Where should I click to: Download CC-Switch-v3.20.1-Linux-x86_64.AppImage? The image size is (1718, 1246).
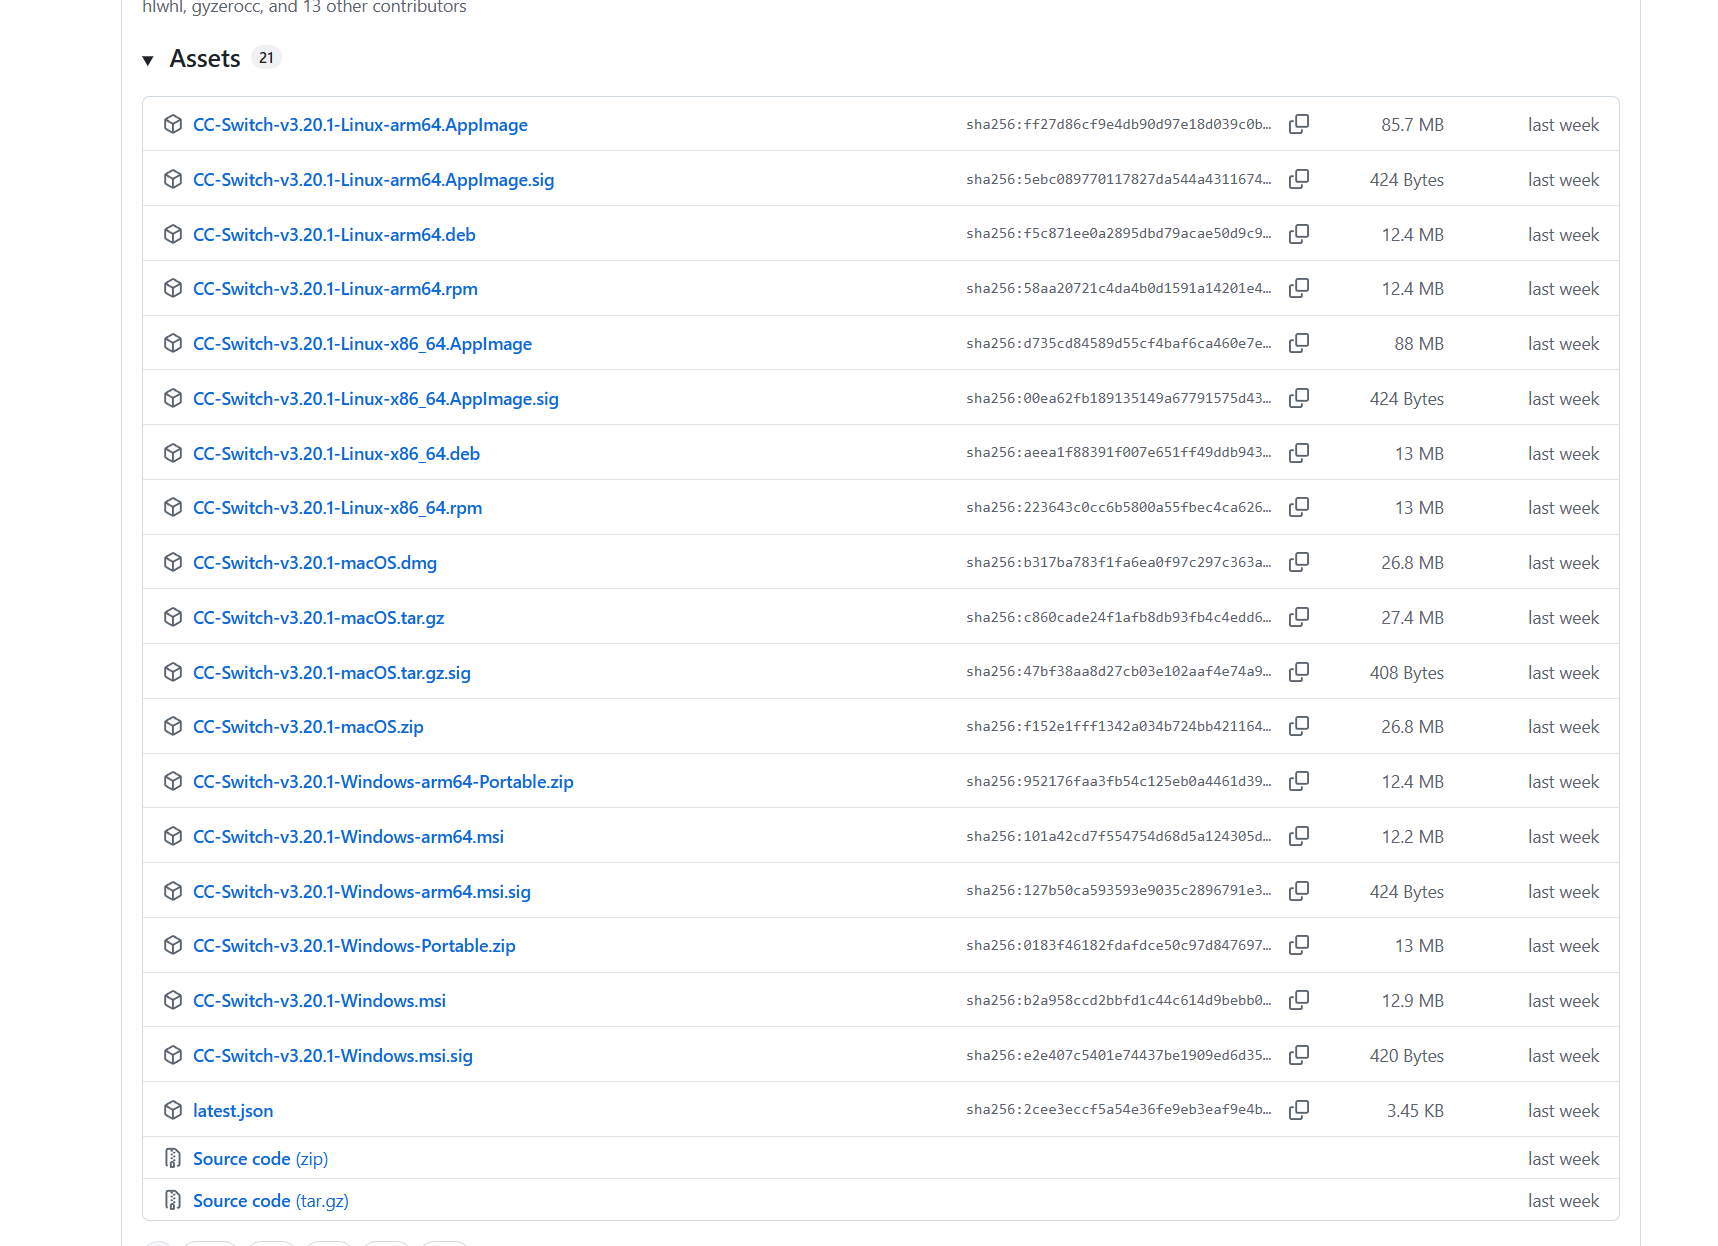pyautogui.click(x=362, y=344)
